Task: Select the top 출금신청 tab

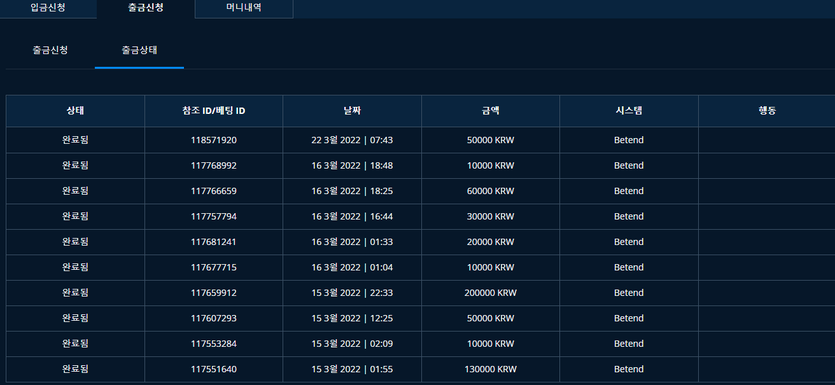Action: pyautogui.click(x=146, y=9)
